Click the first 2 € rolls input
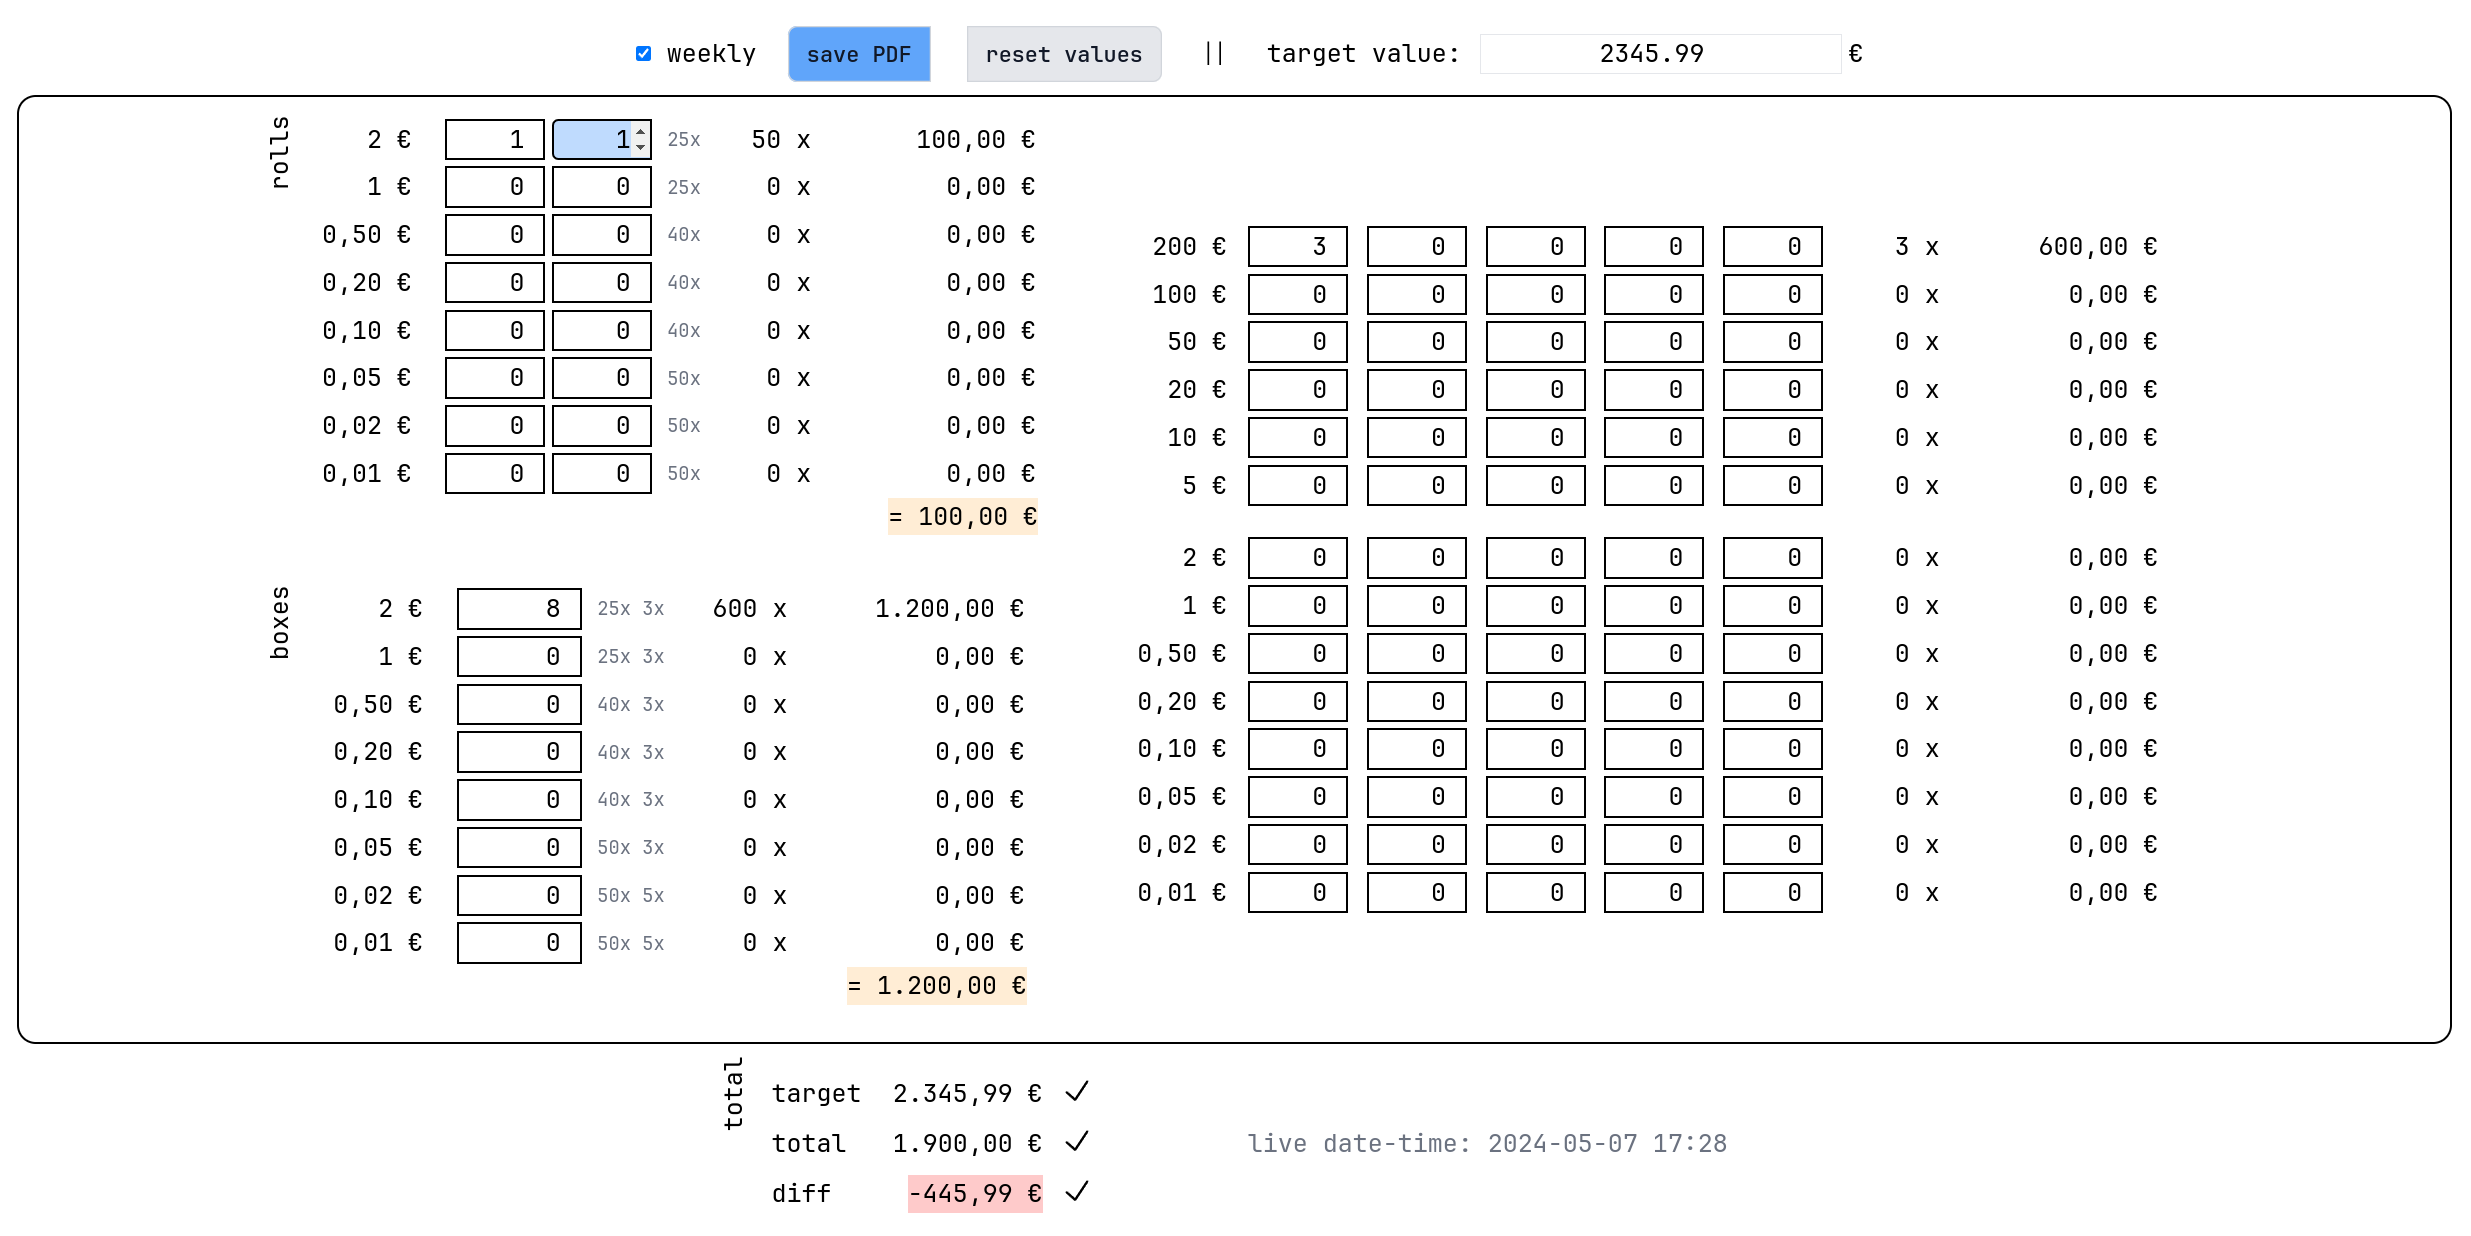Screen dimensions: 2471x1236 pyautogui.click(x=495, y=140)
